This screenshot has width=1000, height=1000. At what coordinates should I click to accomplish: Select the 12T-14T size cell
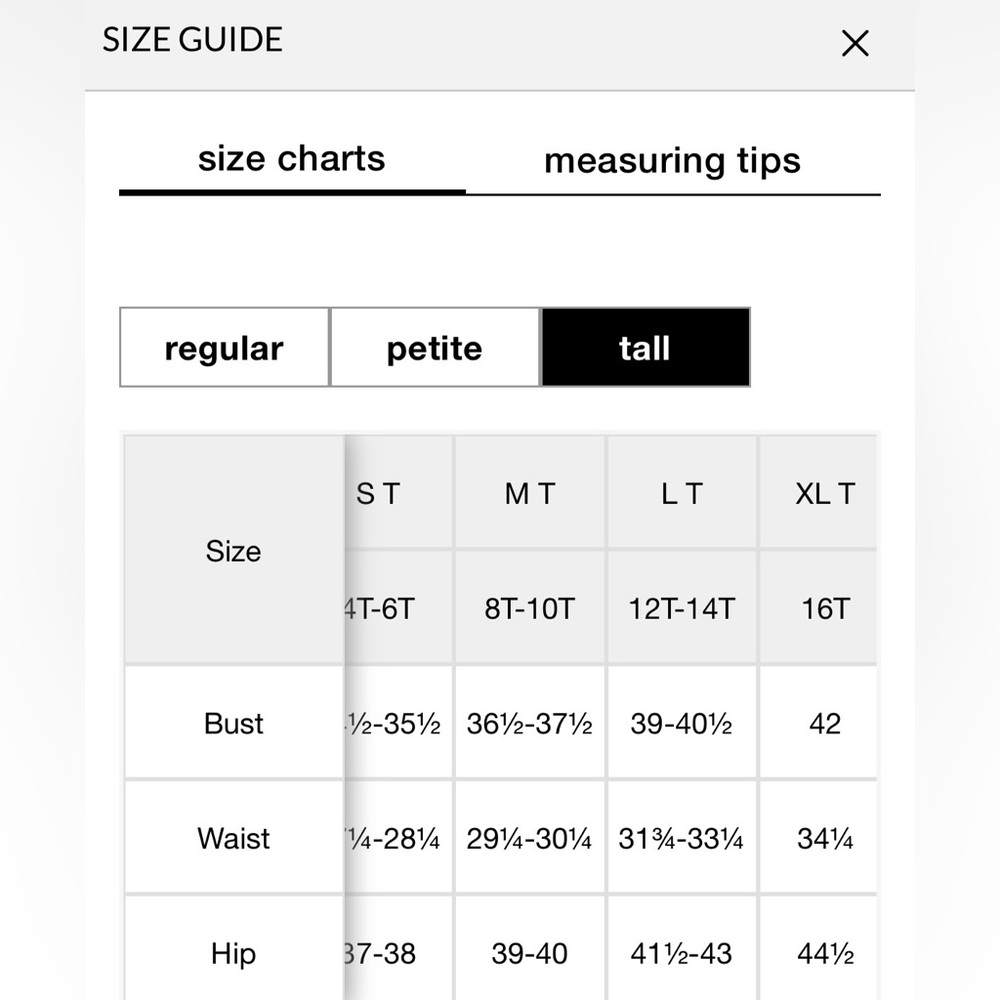pos(682,608)
